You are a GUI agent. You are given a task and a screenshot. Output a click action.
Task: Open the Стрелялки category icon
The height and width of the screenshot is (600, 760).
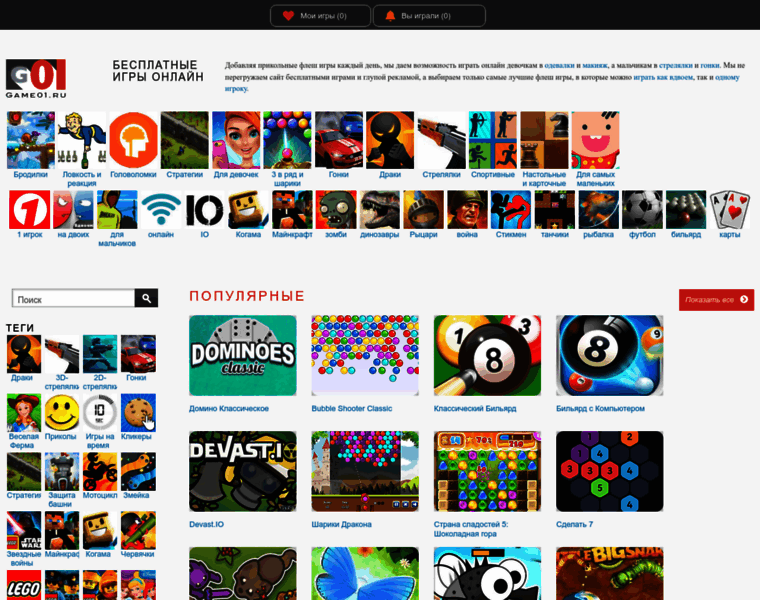(442, 140)
